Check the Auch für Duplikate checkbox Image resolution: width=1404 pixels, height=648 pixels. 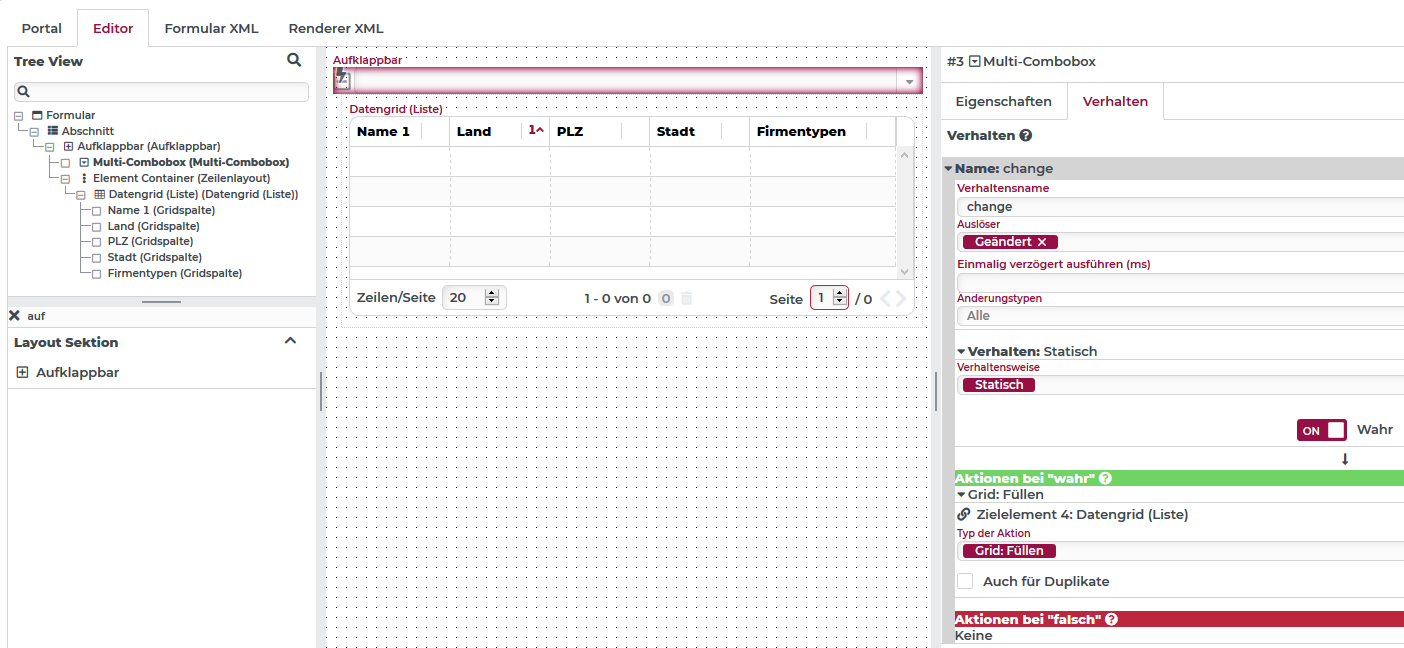coord(965,581)
